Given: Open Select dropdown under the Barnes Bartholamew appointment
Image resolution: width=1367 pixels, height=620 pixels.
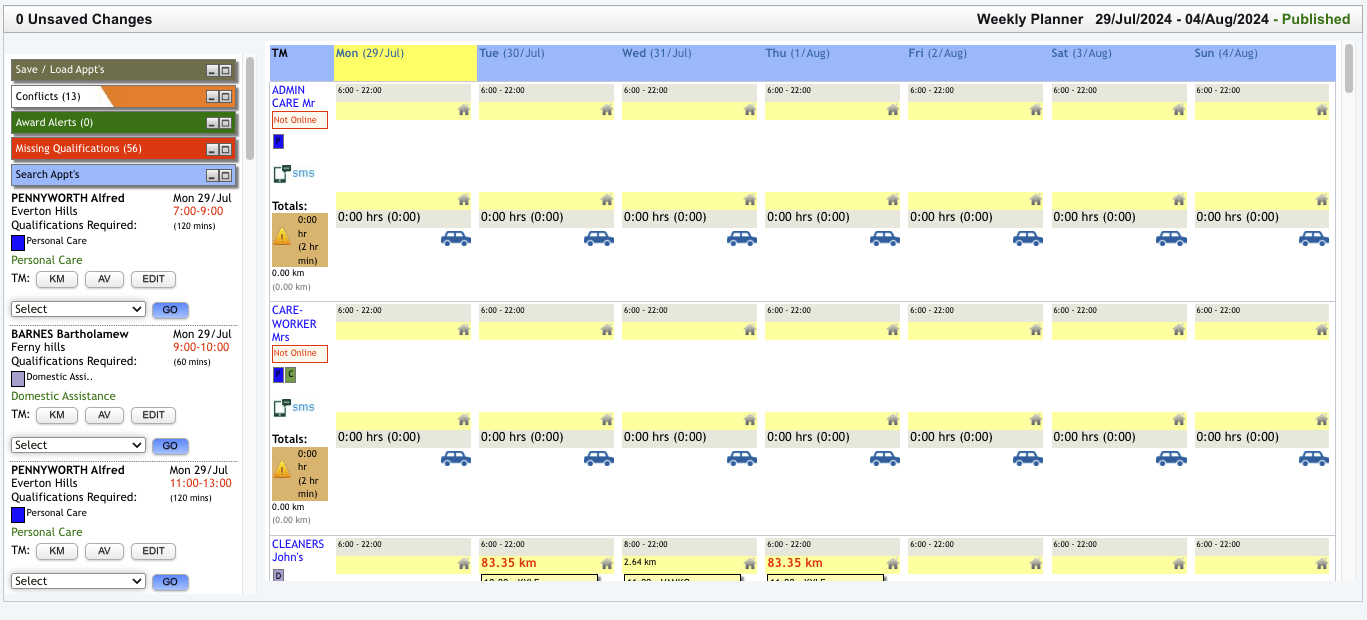Looking at the screenshot, I should (78, 445).
